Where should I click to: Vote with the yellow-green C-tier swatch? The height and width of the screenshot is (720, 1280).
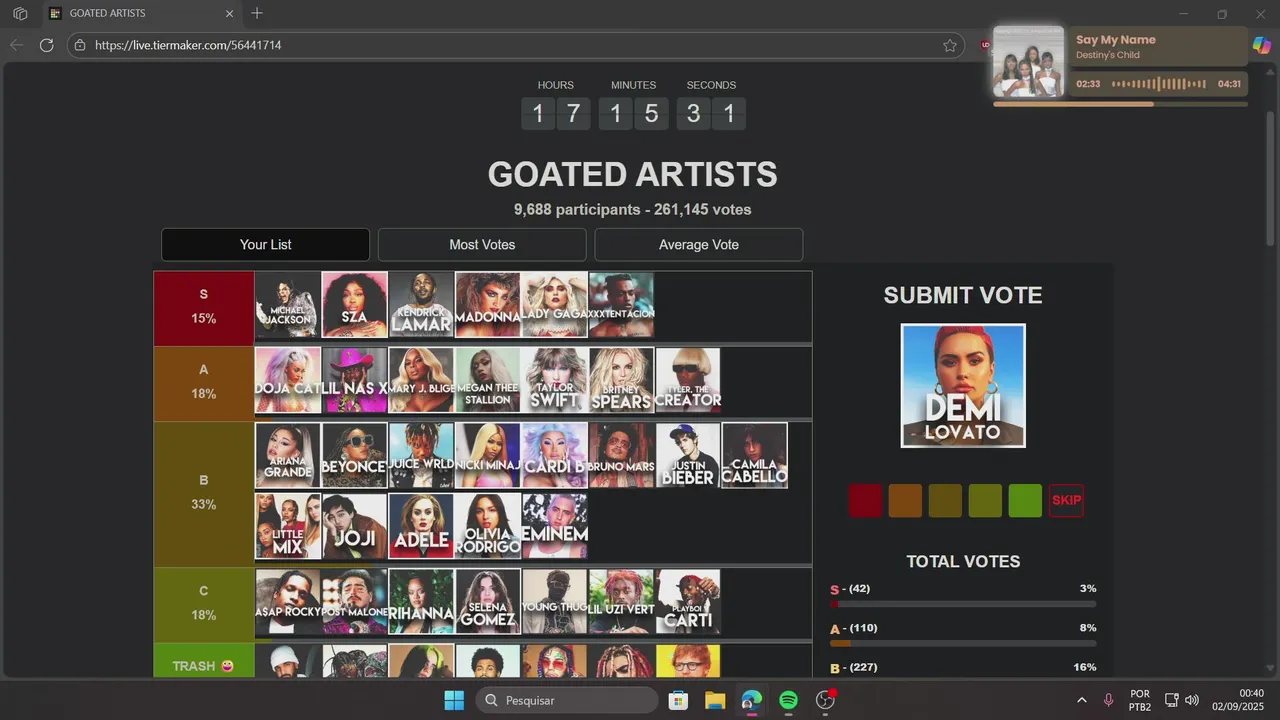985,500
